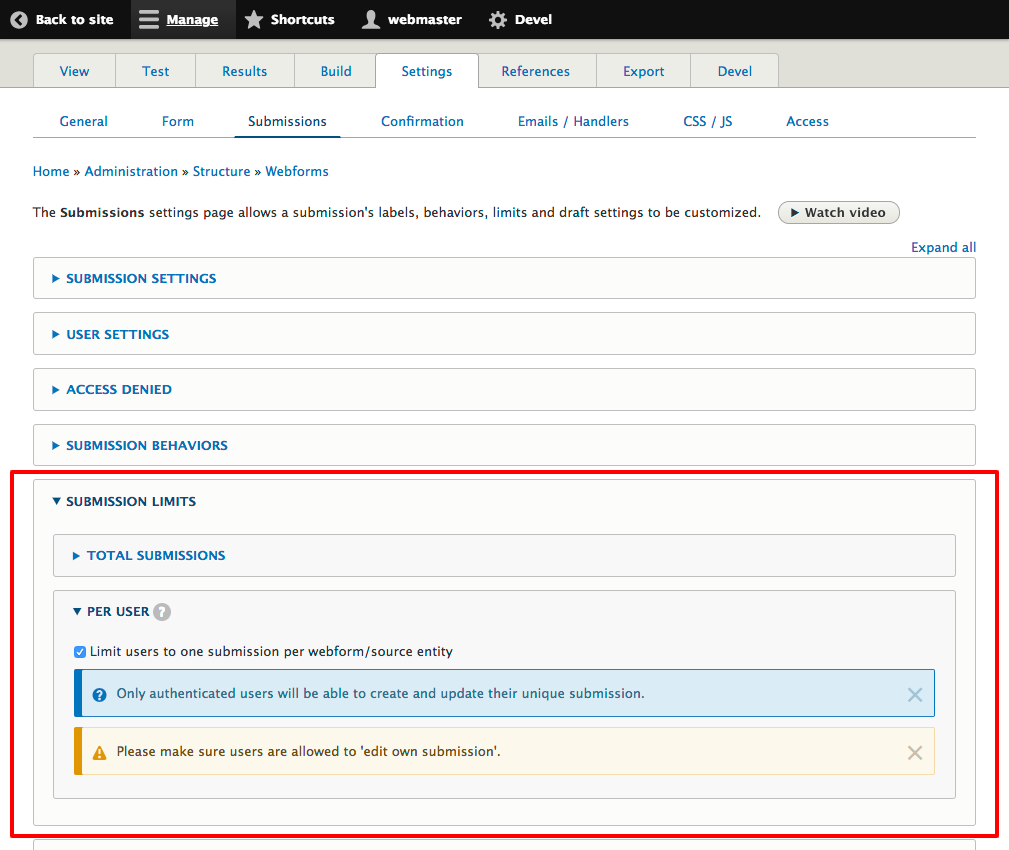
Task: Collapse the Per User section
Action: pyautogui.click(x=112, y=611)
